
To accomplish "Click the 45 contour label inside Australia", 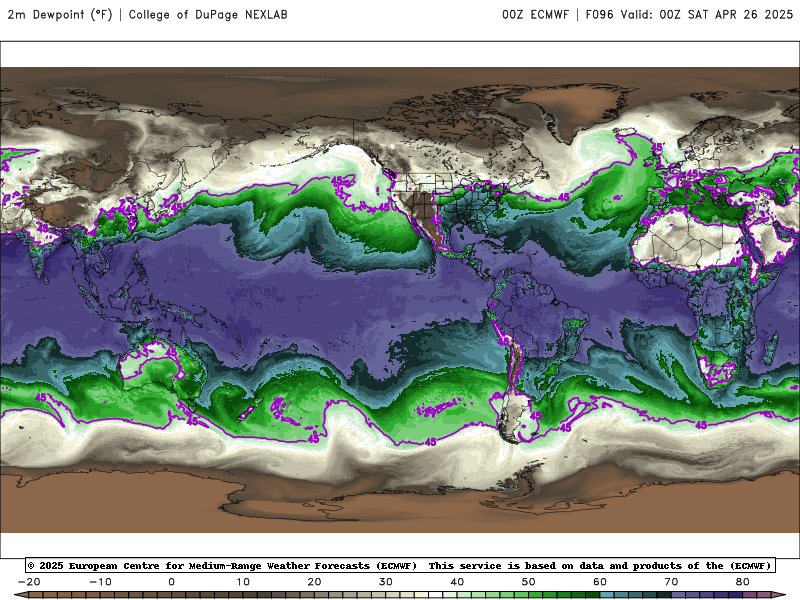I will pyautogui.click(x=171, y=351).
